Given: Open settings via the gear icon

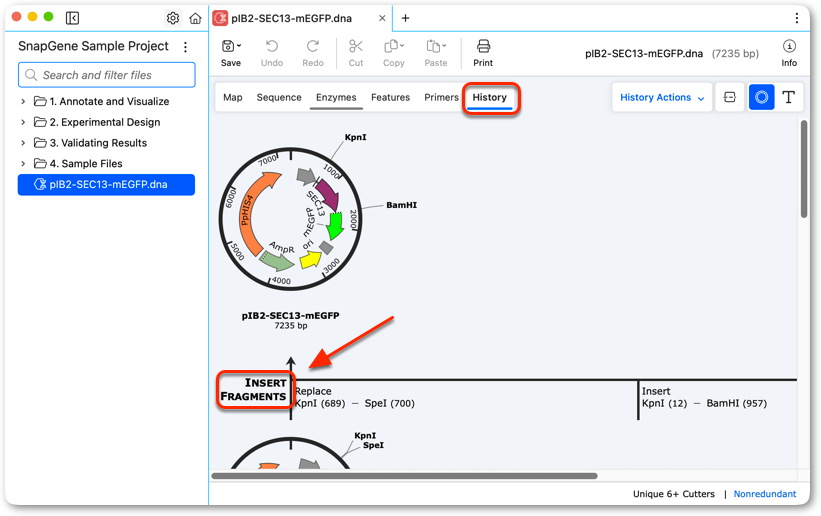Looking at the screenshot, I should click(x=173, y=18).
